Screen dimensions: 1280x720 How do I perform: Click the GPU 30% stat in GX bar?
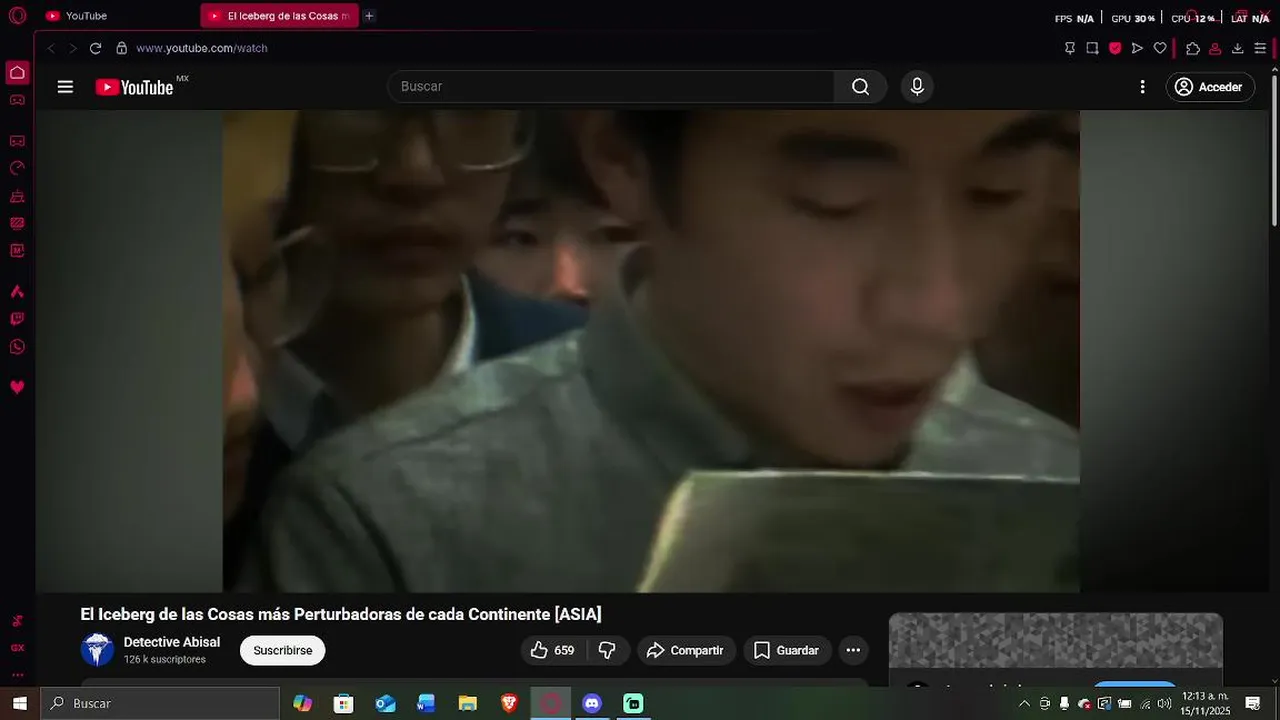[1133, 18]
